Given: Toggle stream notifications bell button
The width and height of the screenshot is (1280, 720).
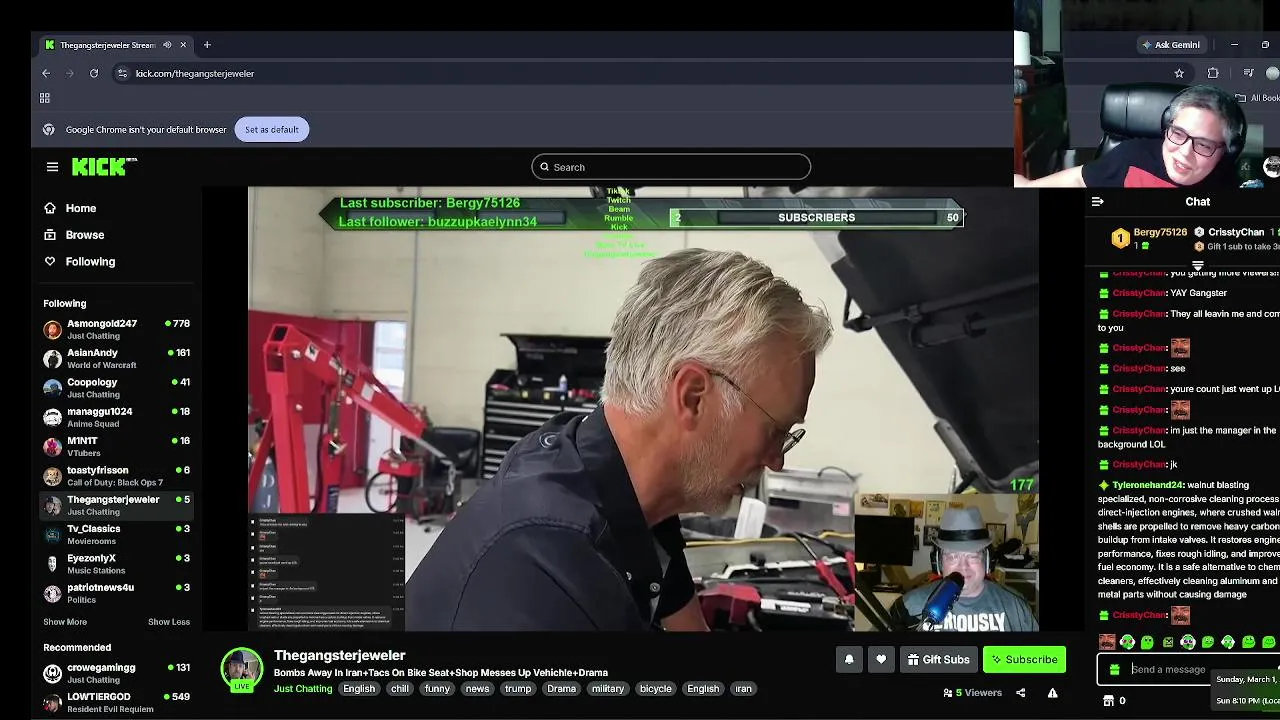Looking at the screenshot, I should [849, 659].
